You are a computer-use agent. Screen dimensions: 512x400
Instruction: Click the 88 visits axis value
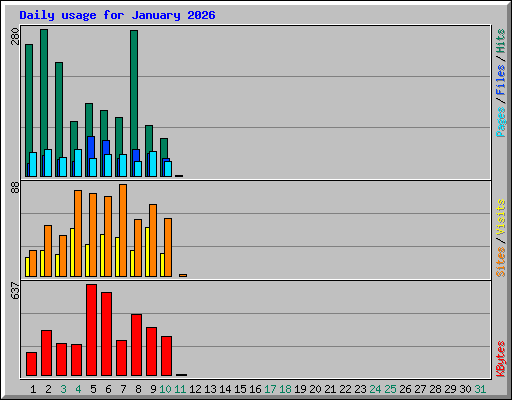click(16, 187)
